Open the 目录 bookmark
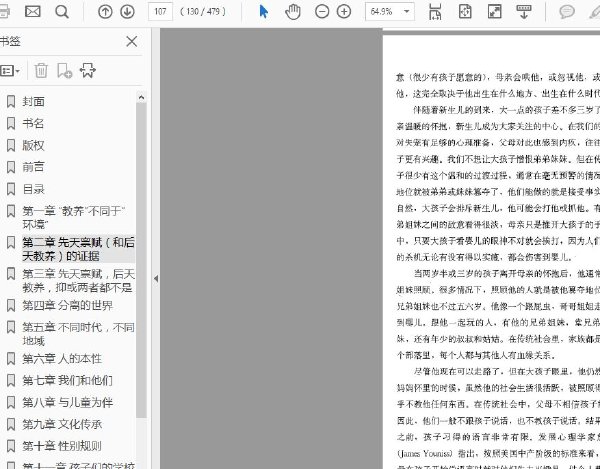 34,189
